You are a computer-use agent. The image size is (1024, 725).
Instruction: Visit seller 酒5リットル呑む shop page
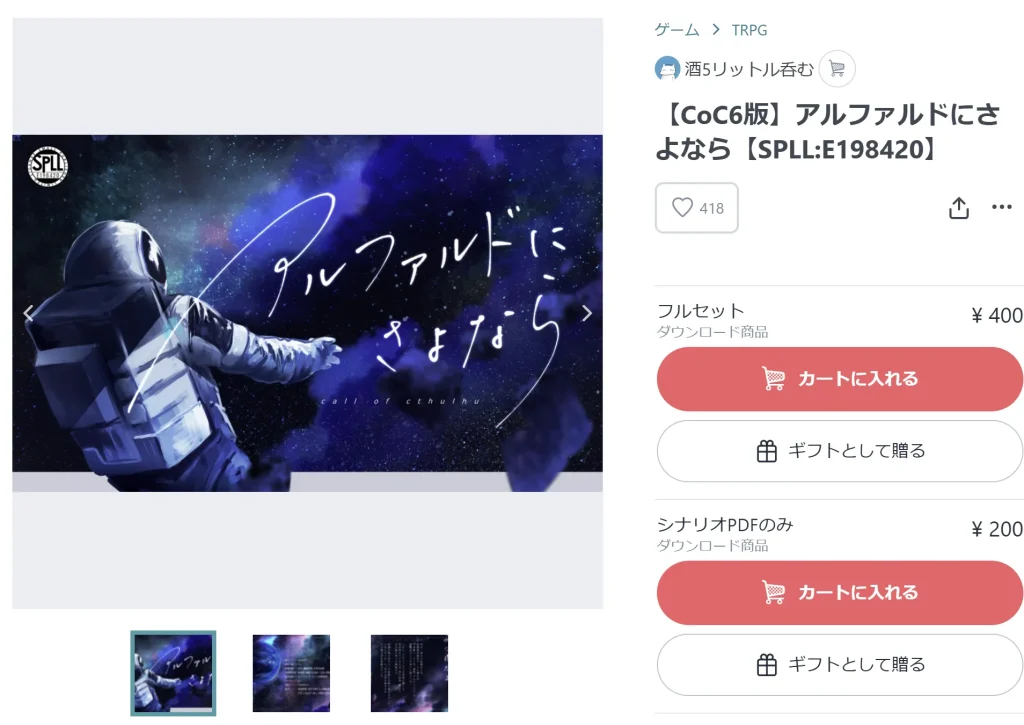coord(749,69)
